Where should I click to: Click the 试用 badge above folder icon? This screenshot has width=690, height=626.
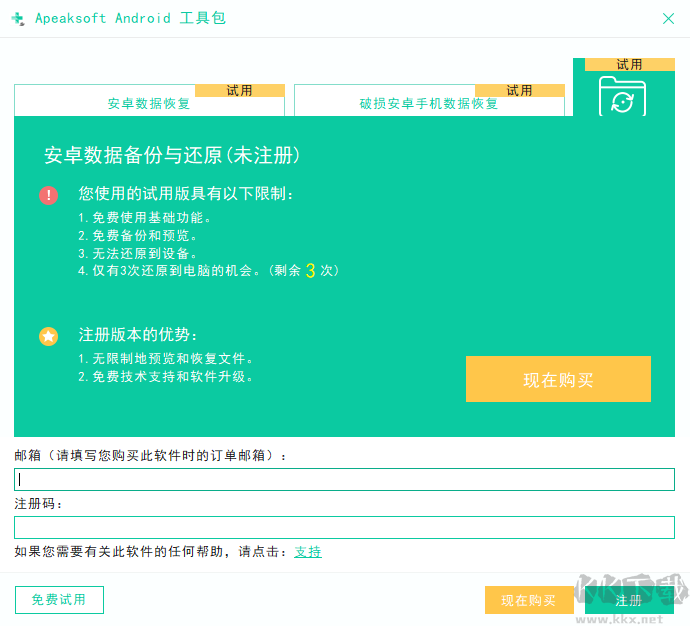coord(629,65)
